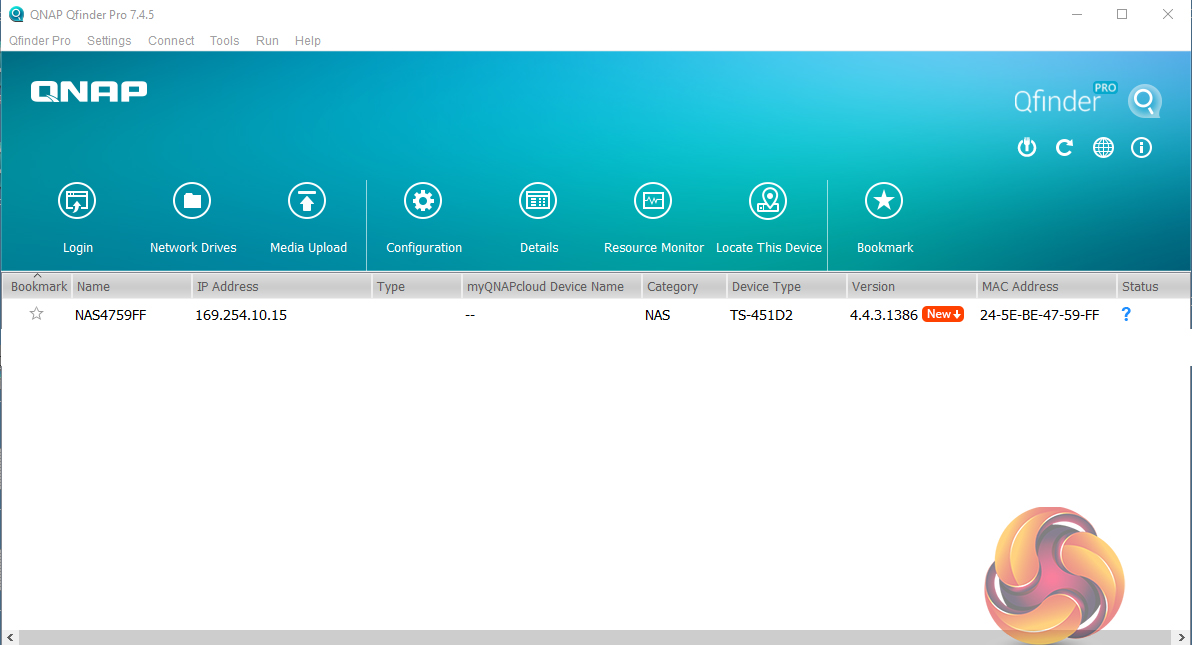Open the Configuration gear icon
The image size is (1193, 645).
coord(423,202)
